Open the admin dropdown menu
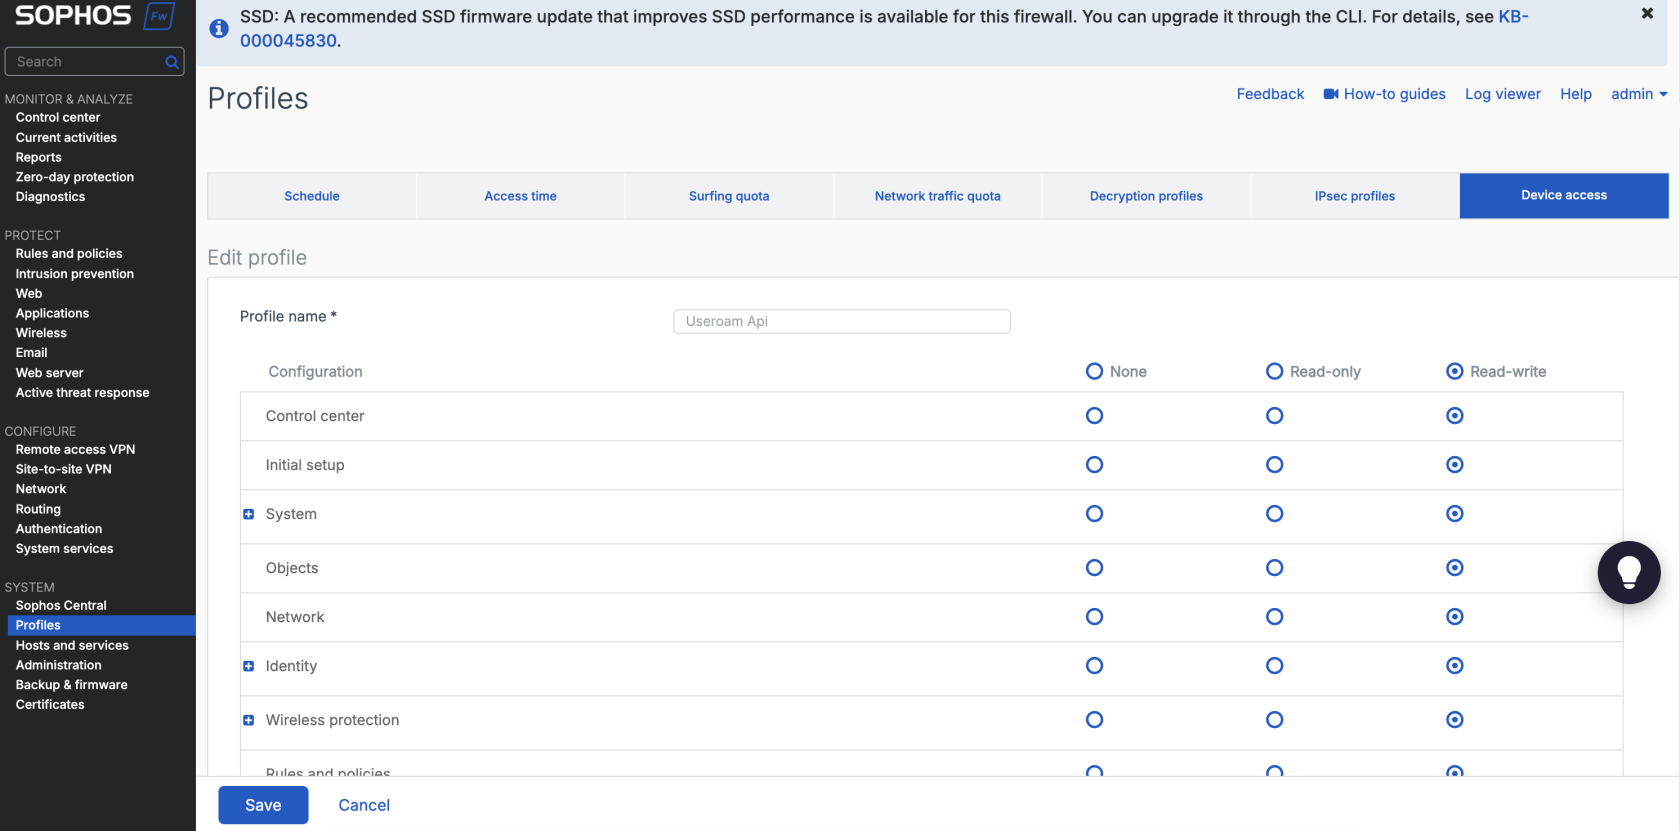 point(1639,94)
